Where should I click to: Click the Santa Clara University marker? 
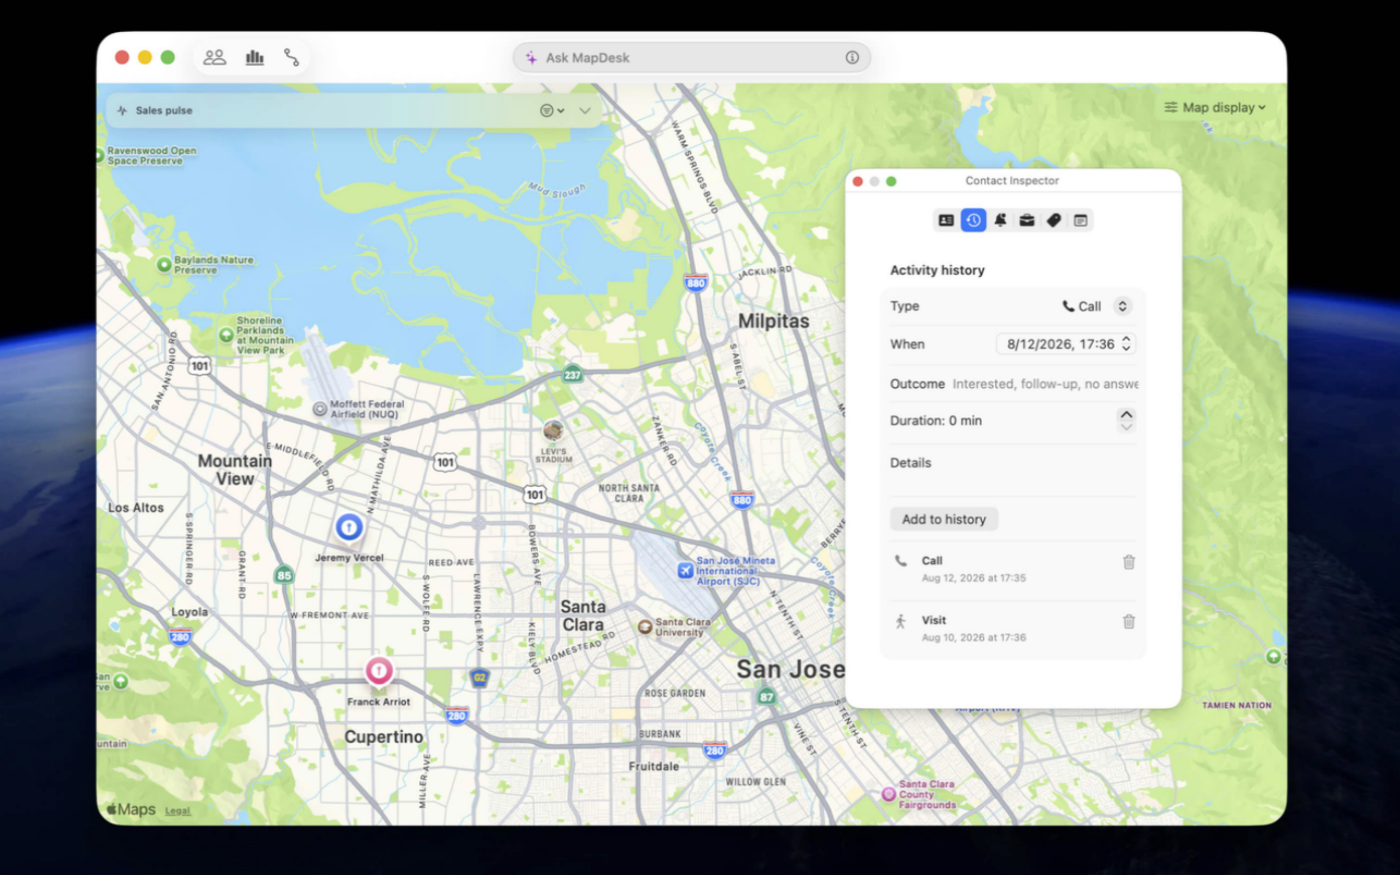[x=645, y=627]
